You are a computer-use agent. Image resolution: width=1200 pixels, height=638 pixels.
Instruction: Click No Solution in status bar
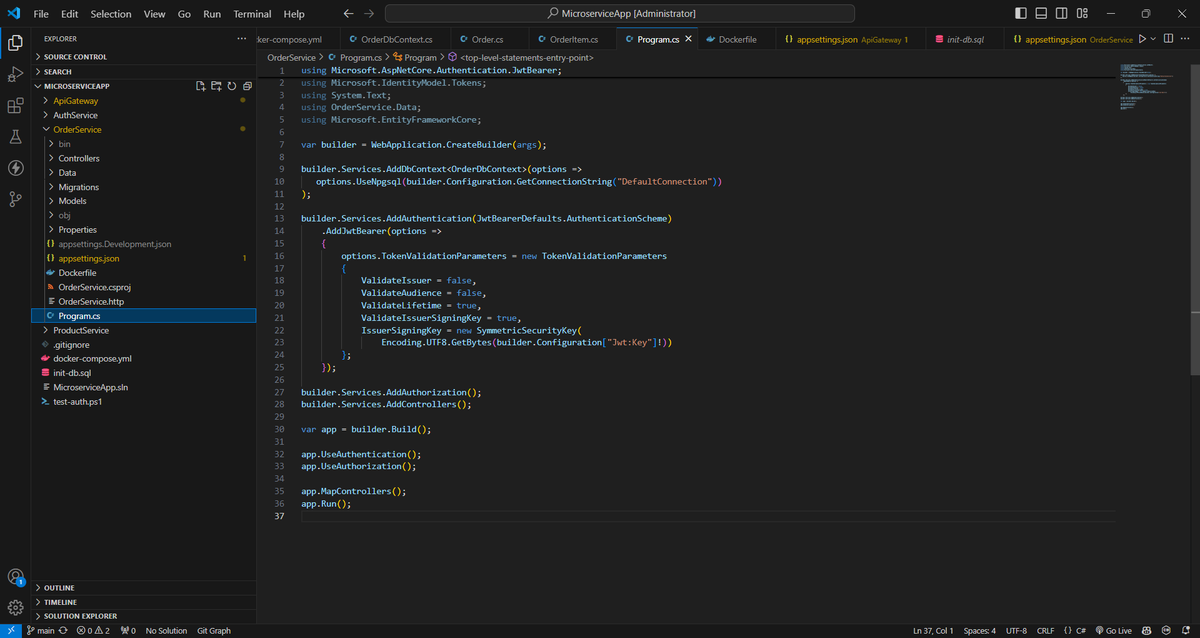166,631
